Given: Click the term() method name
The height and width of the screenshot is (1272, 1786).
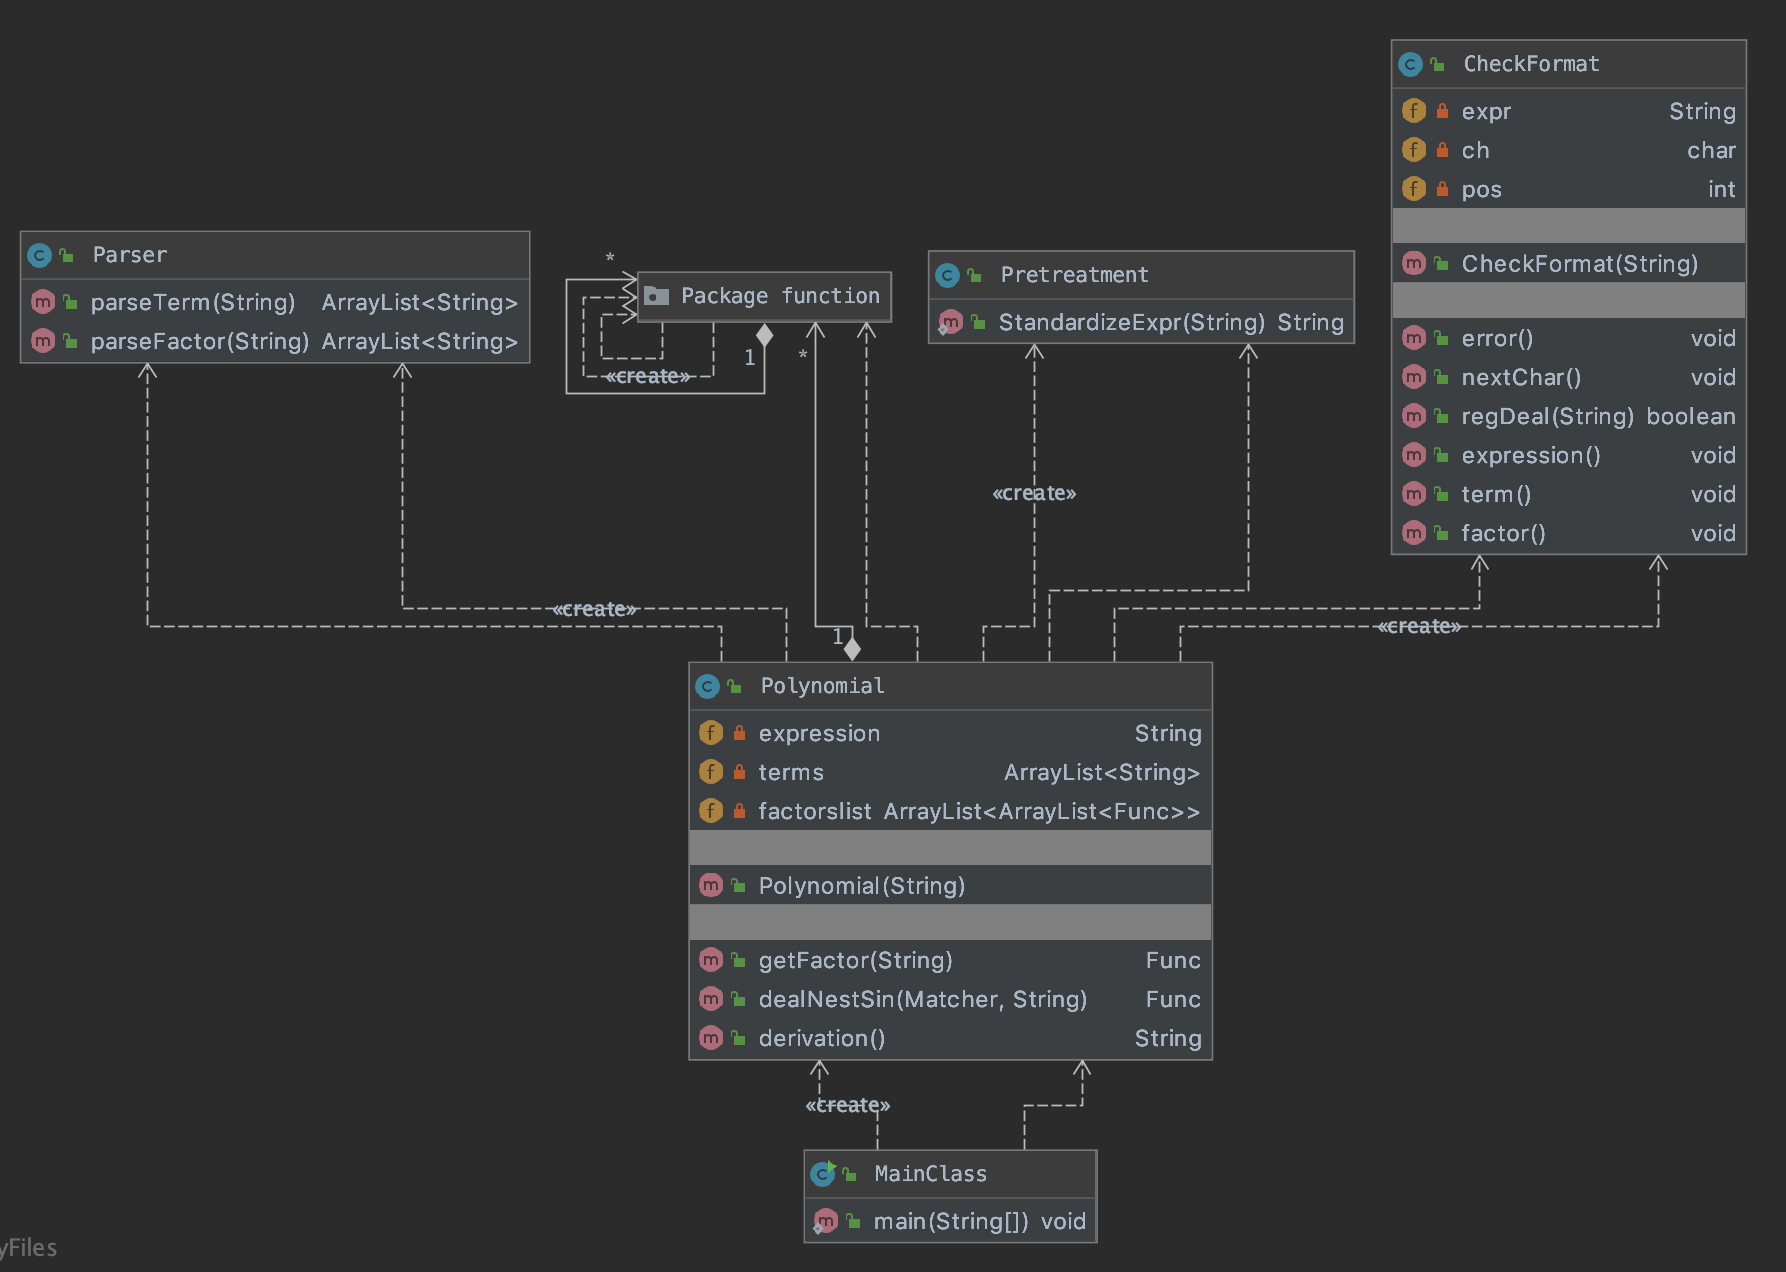Looking at the screenshot, I should (1496, 494).
